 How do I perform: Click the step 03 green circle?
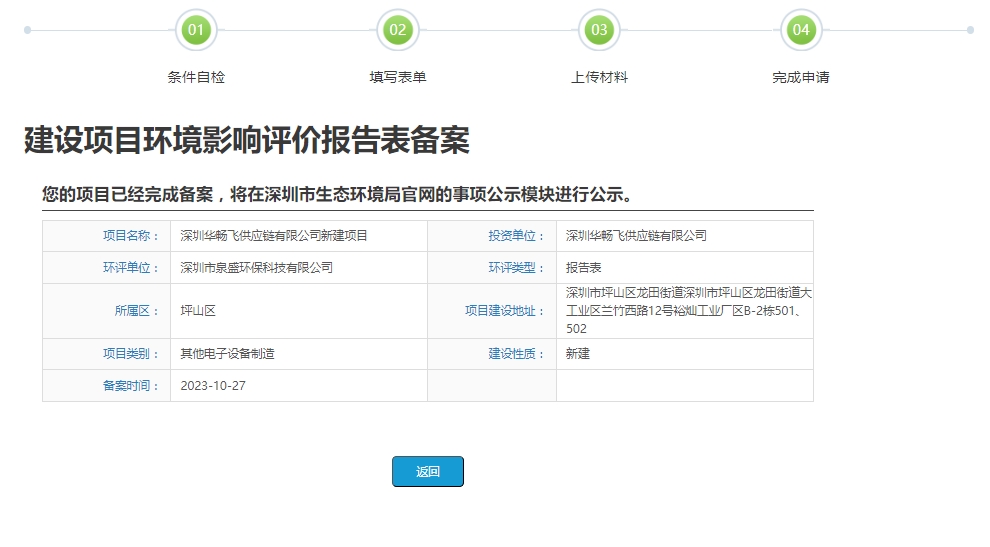tap(599, 30)
